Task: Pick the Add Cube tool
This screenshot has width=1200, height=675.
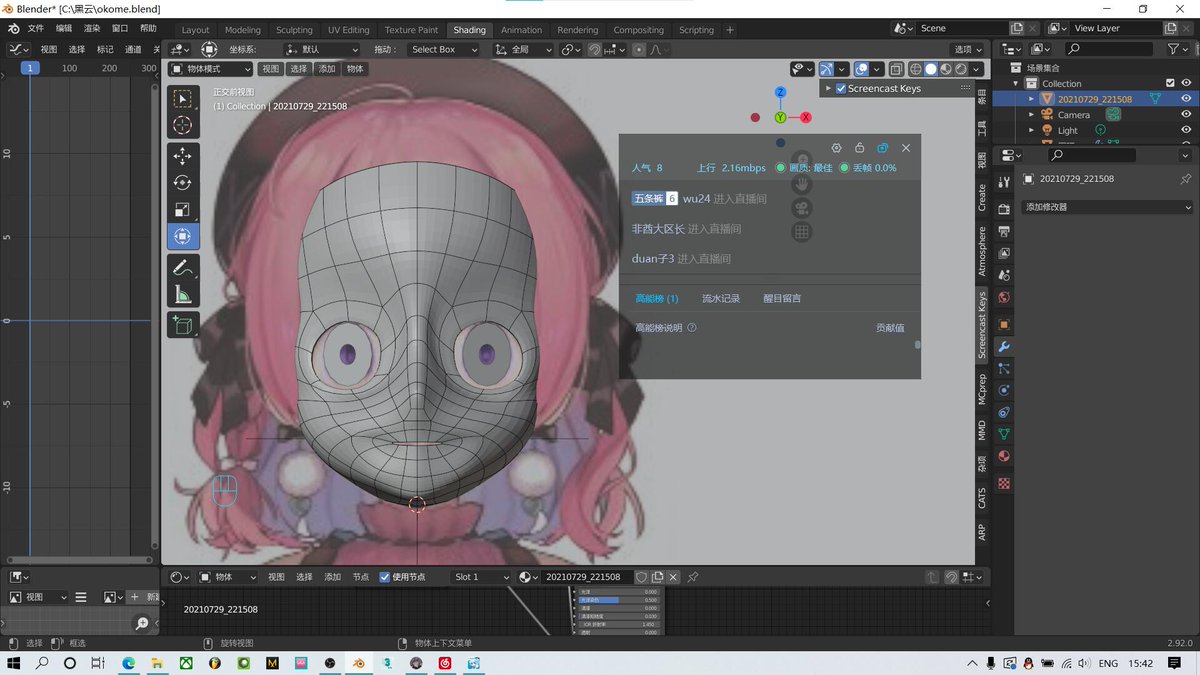Action: coord(183,324)
